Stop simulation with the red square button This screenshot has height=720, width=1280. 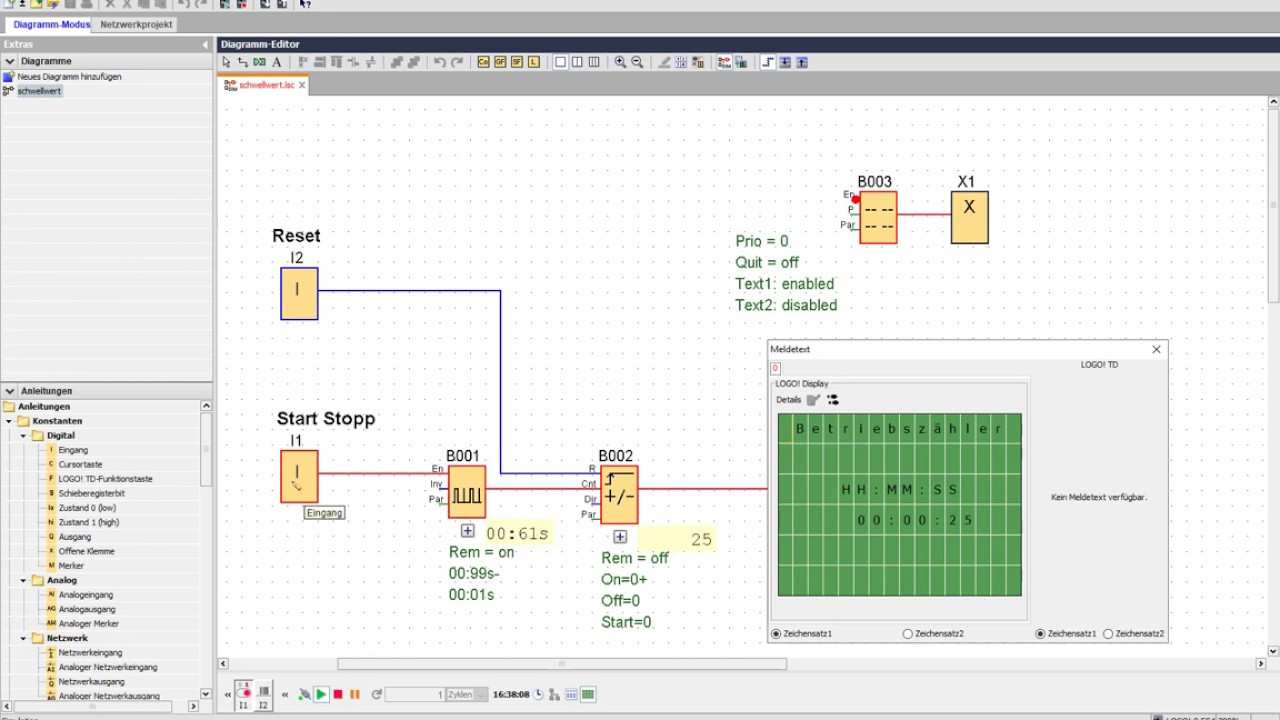[x=338, y=694]
